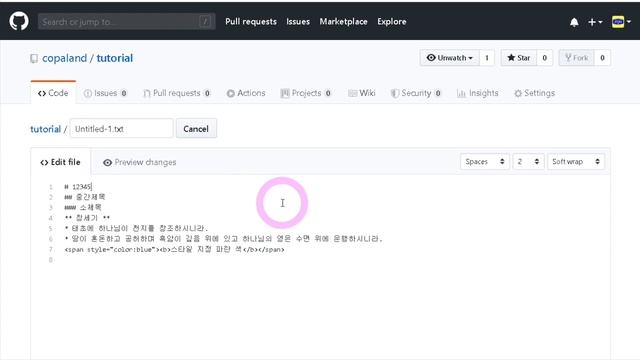Open the Insights tab
Viewport: 640px width, 360px height.
coord(478,93)
